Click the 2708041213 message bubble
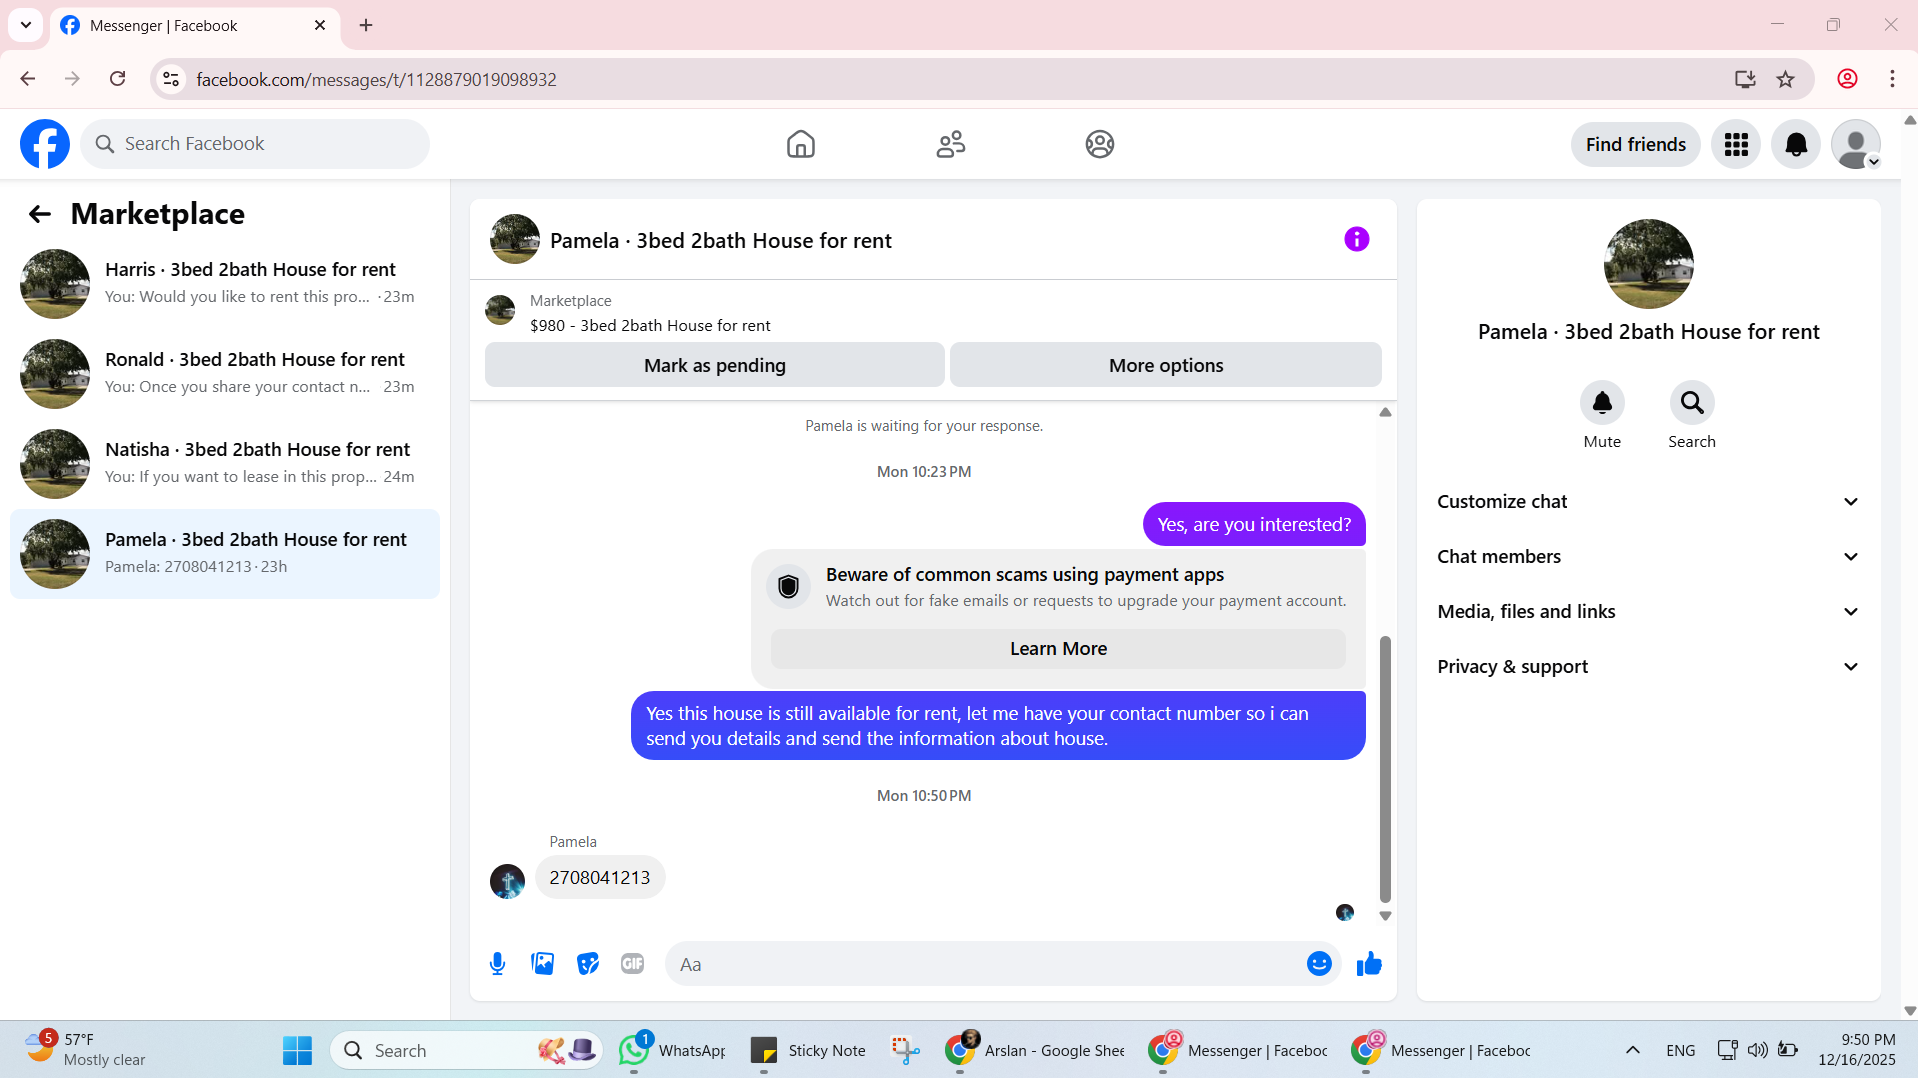 tap(600, 877)
